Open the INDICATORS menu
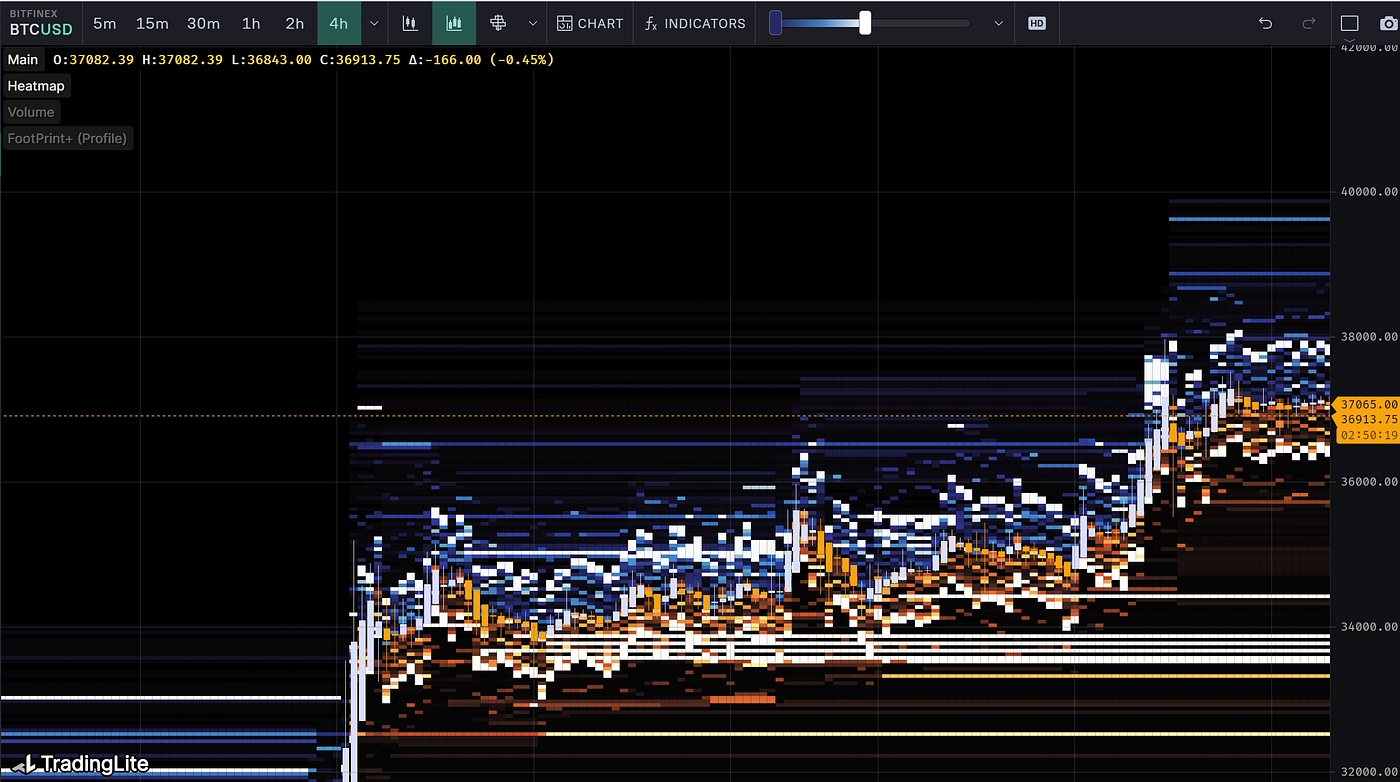This screenshot has width=1400, height=782. pos(695,23)
